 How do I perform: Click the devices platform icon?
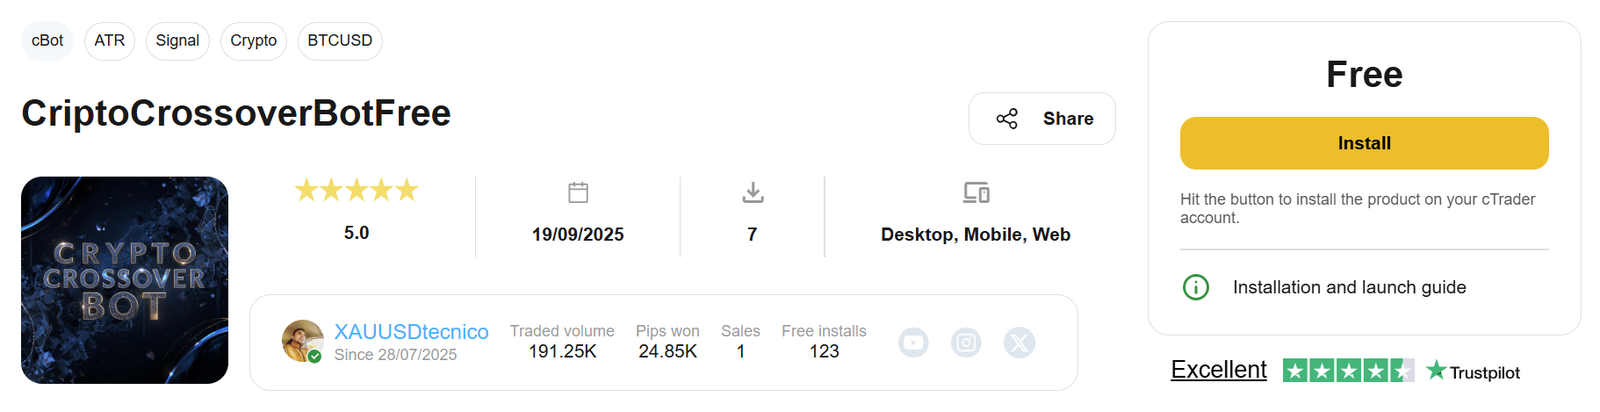pos(976,192)
